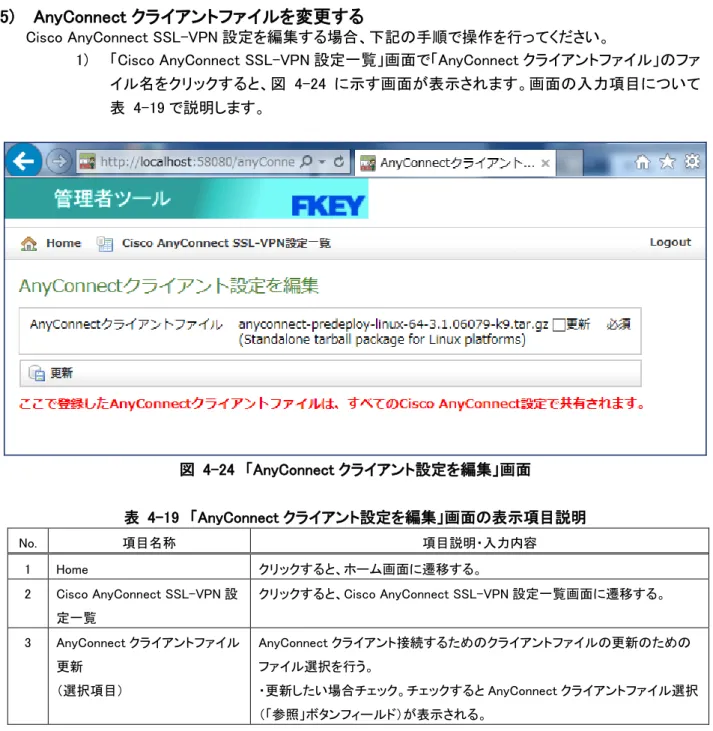The width and height of the screenshot is (713, 731).
Task: Click the AnyConnectクライアントファイル field label
Action: click(x=126, y=324)
